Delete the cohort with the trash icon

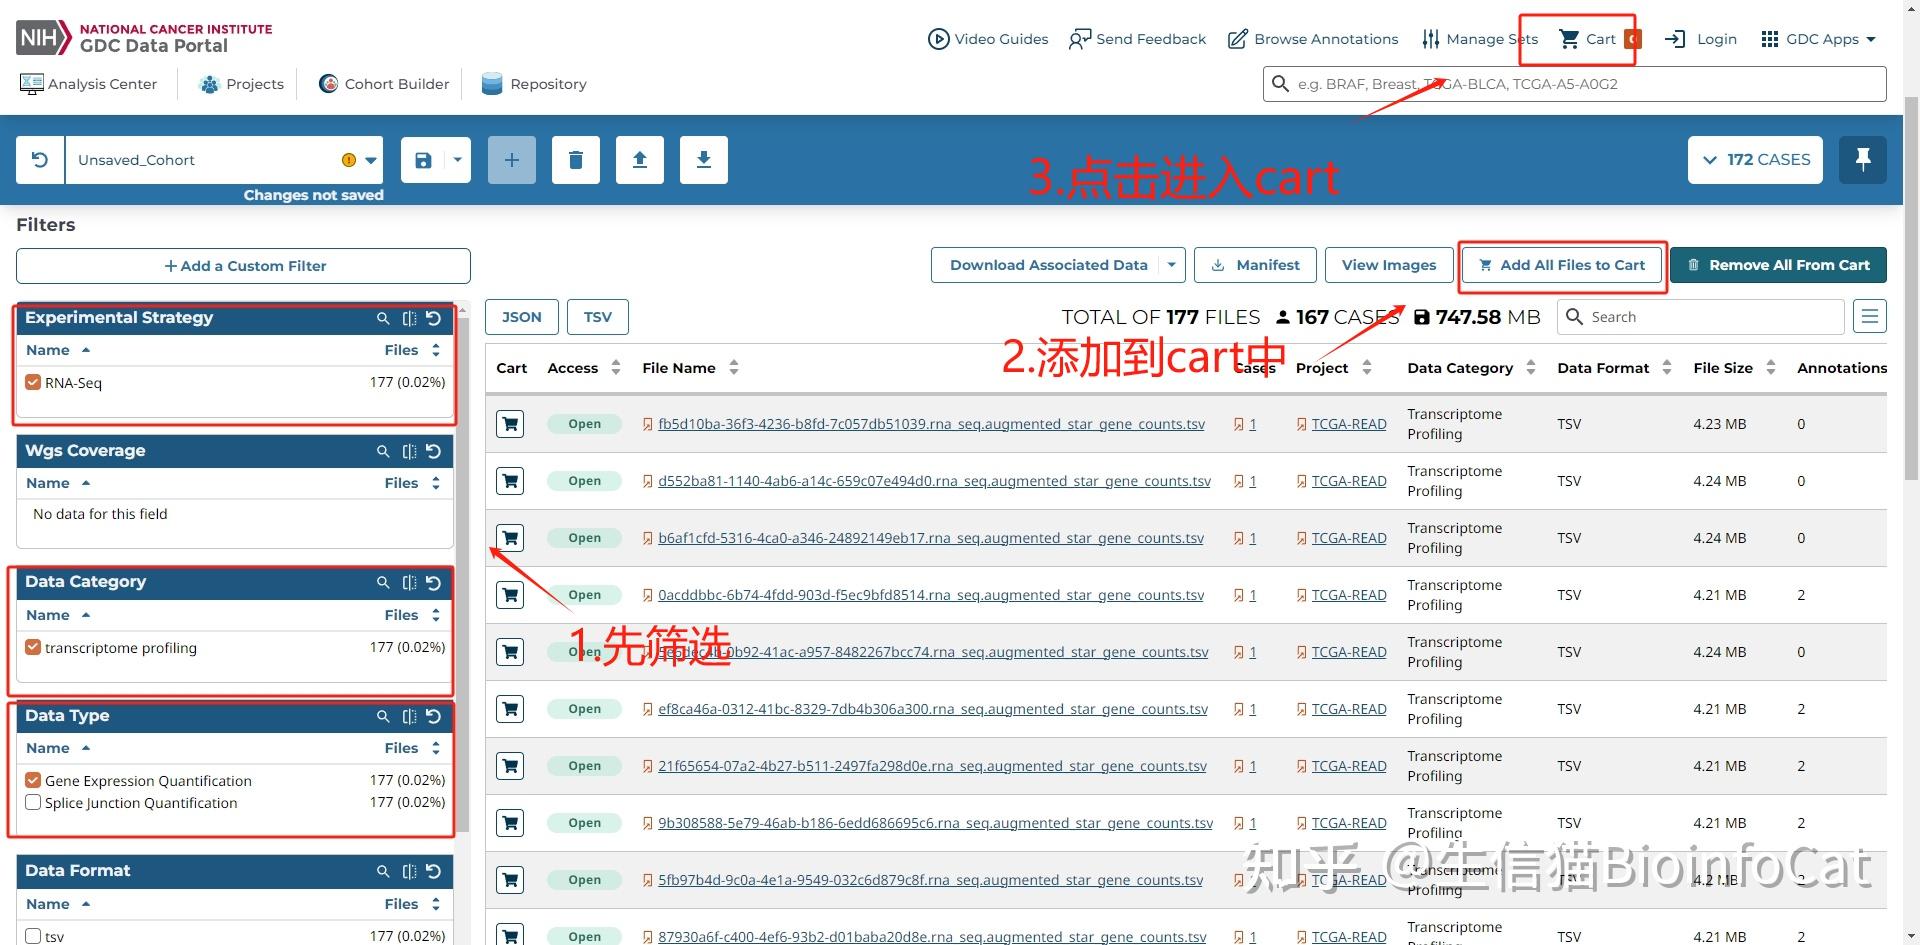[x=575, y=159]
